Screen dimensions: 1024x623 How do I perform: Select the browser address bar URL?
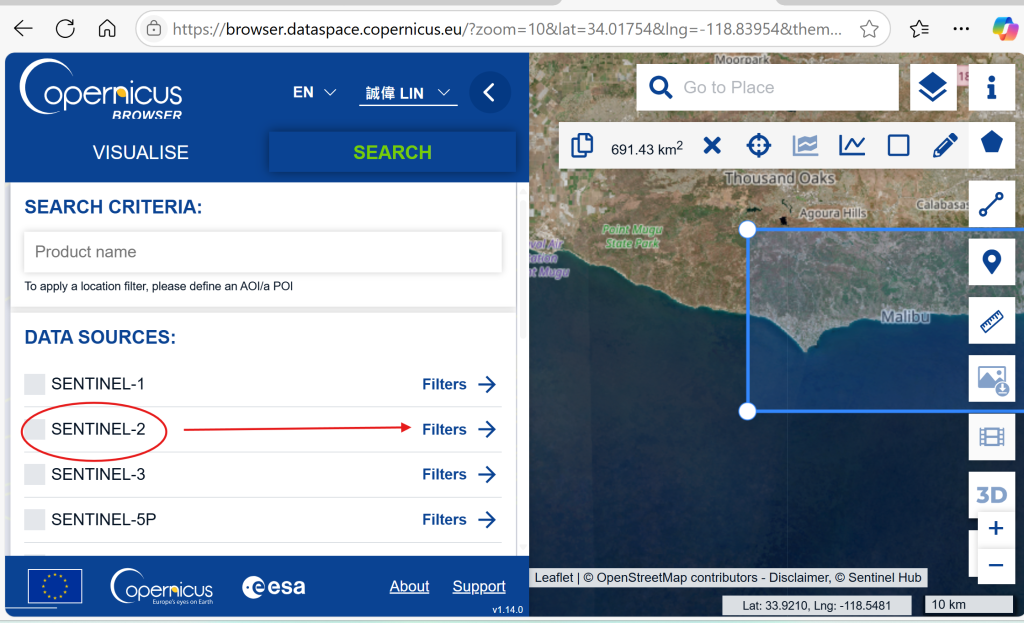pyautogui.click(x=507, y=29)
